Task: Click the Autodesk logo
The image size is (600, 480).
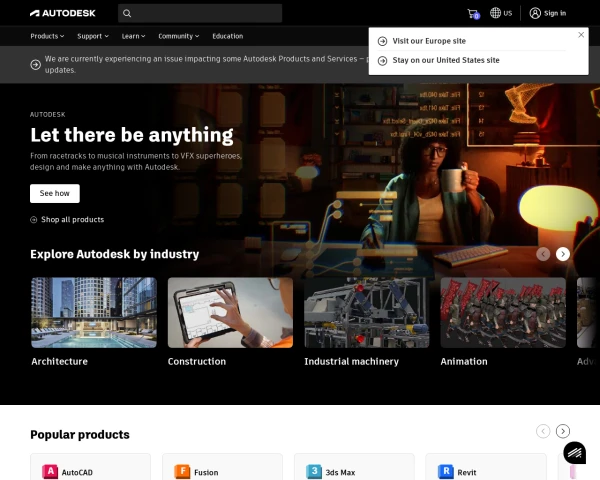Action: (63, 13)
